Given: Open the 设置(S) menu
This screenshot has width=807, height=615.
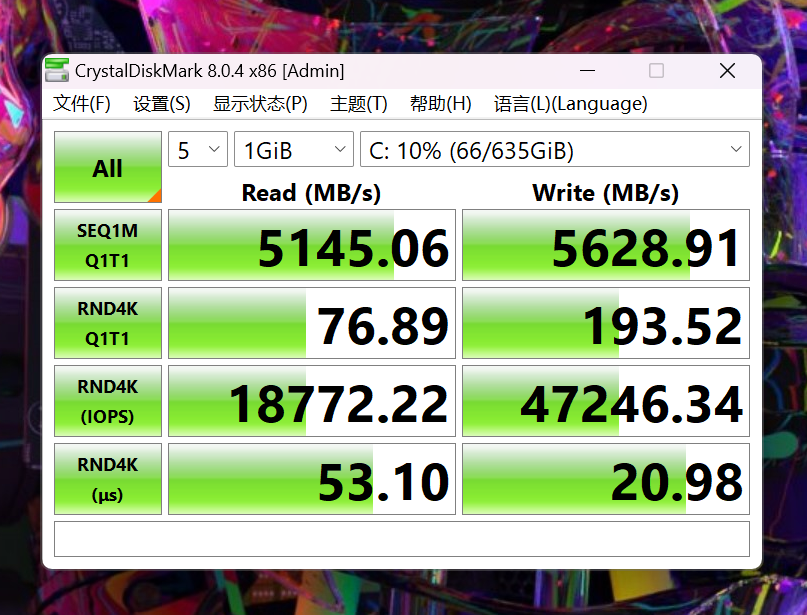Looking at the screenshot, I should [162, 103].
